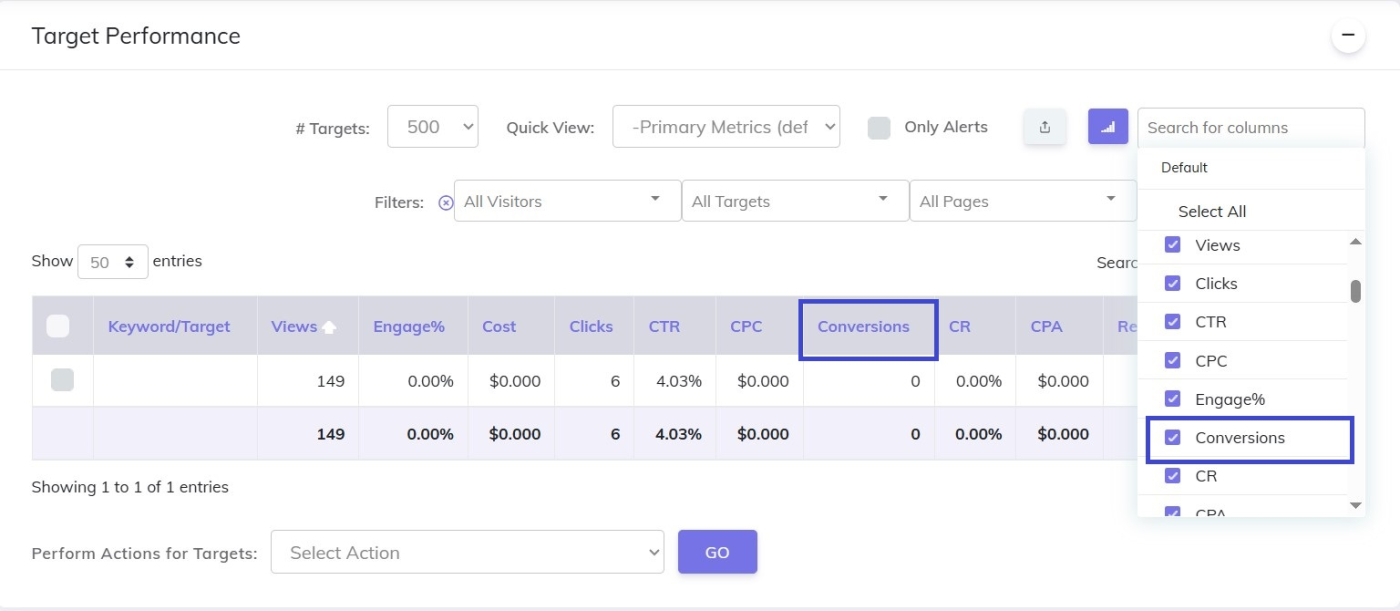Click the Keyword/Target column header
This screenshot has width=1400, height=611.
(x=169, y=327)
